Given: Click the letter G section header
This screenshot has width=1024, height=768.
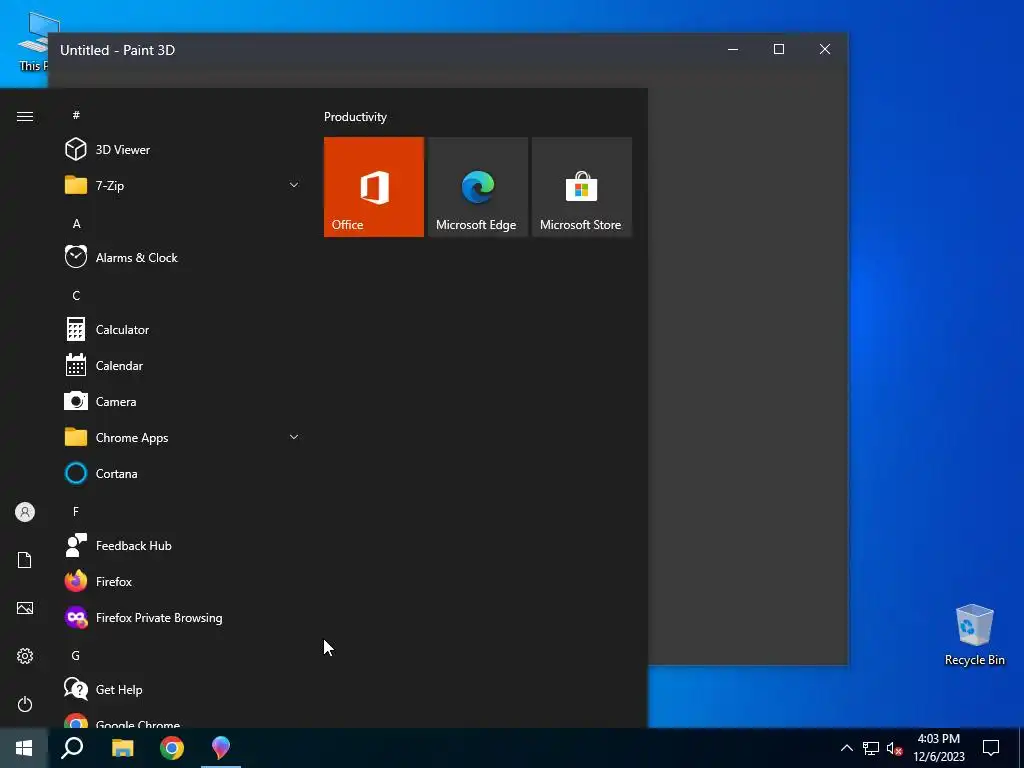Looking at the screenshot, I should coord(76,656).
